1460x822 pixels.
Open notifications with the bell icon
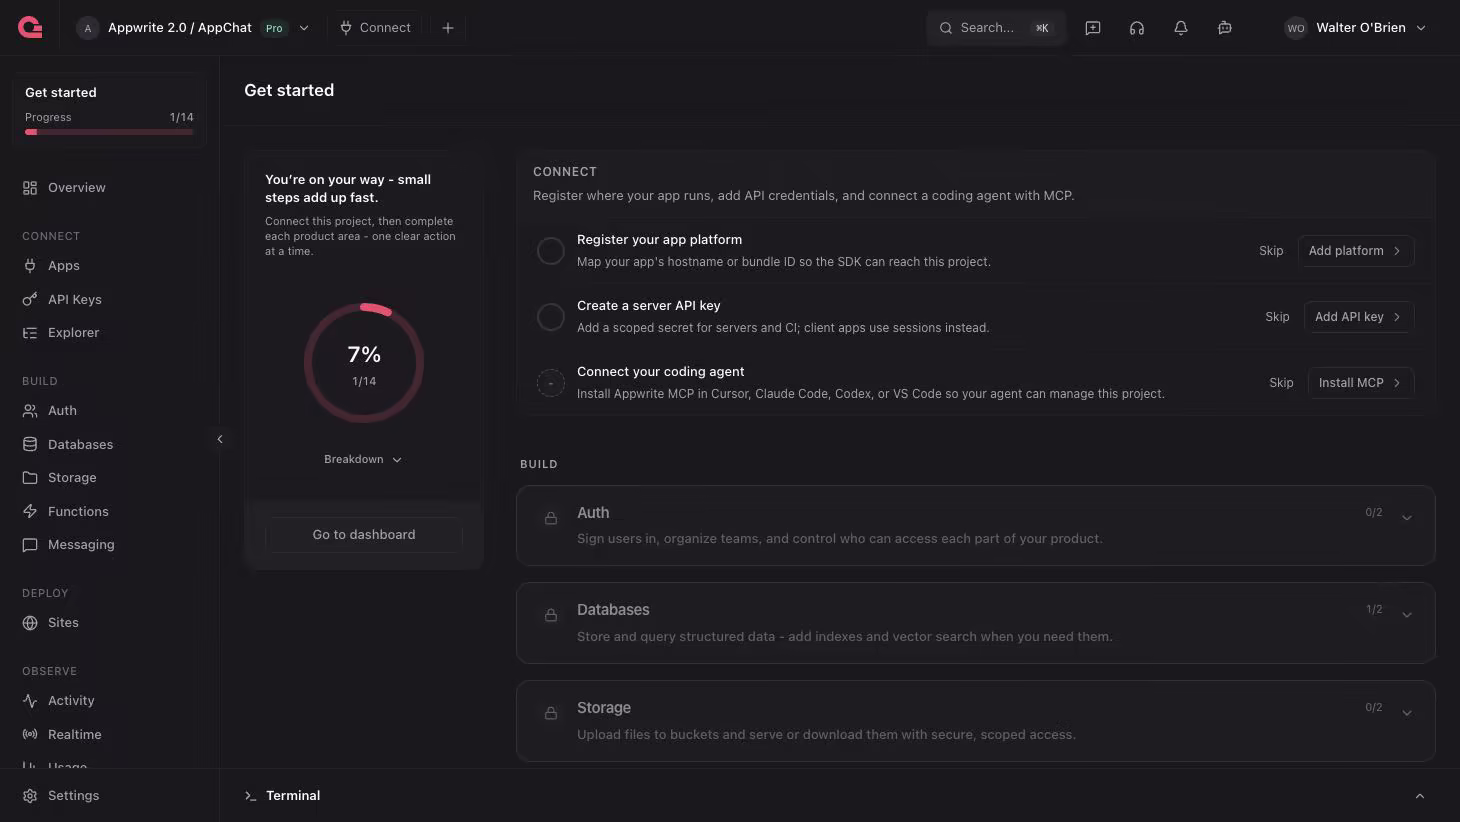pos(1181,28)
